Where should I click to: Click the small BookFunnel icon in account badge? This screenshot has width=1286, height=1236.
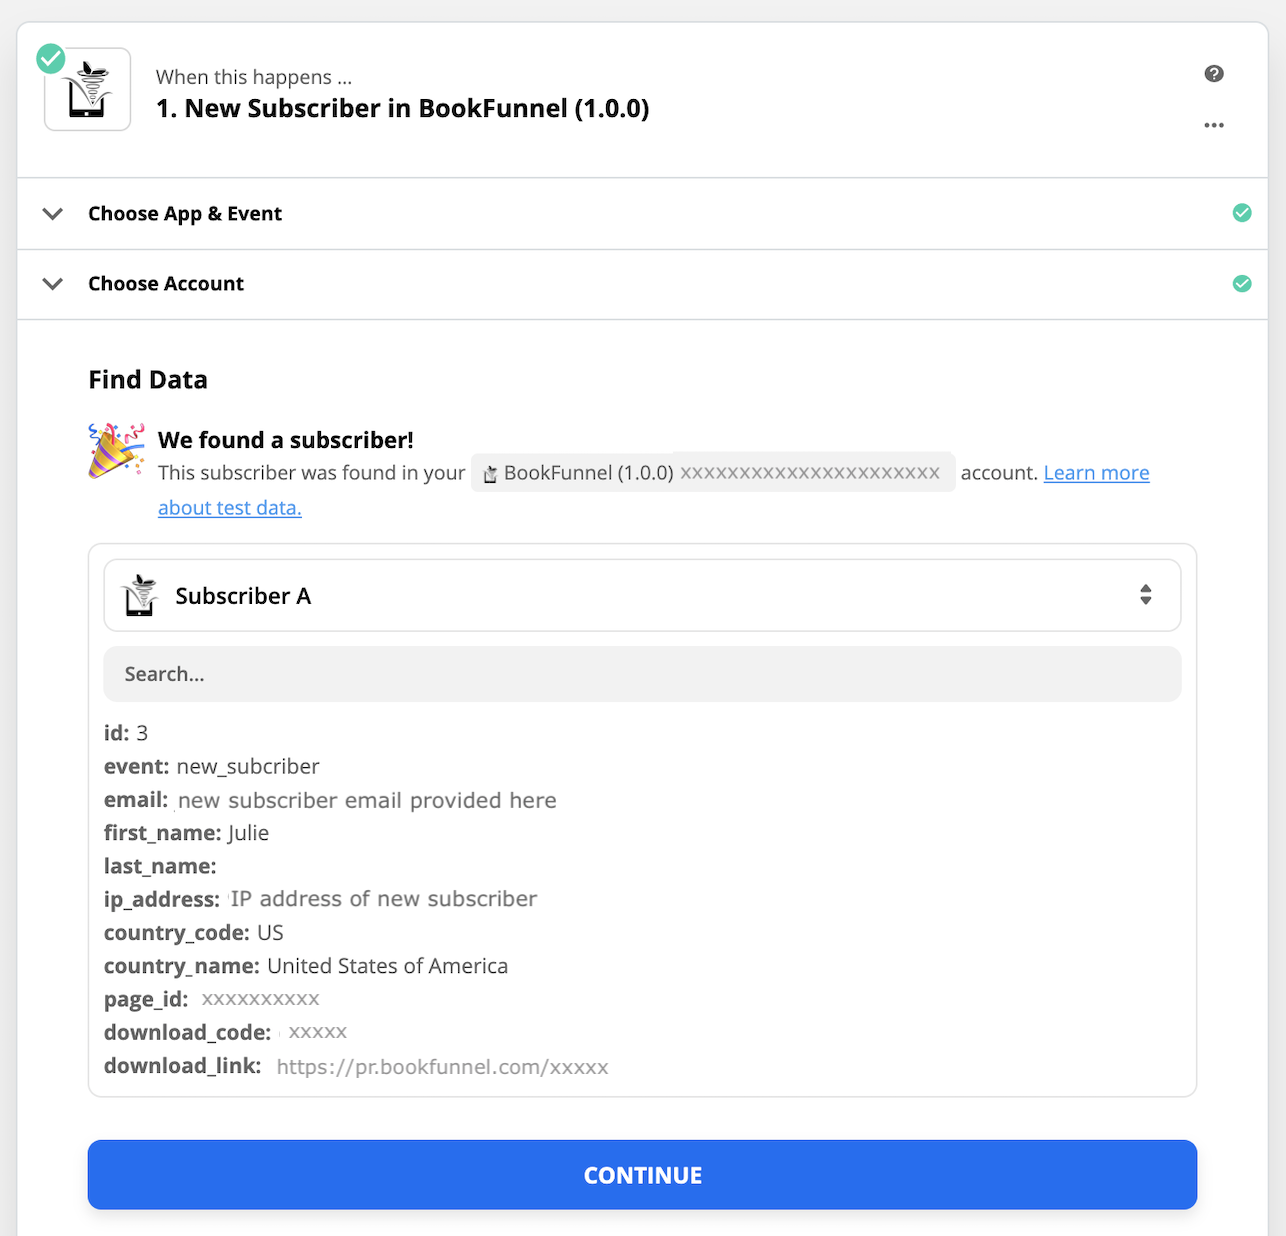[490, 474]
